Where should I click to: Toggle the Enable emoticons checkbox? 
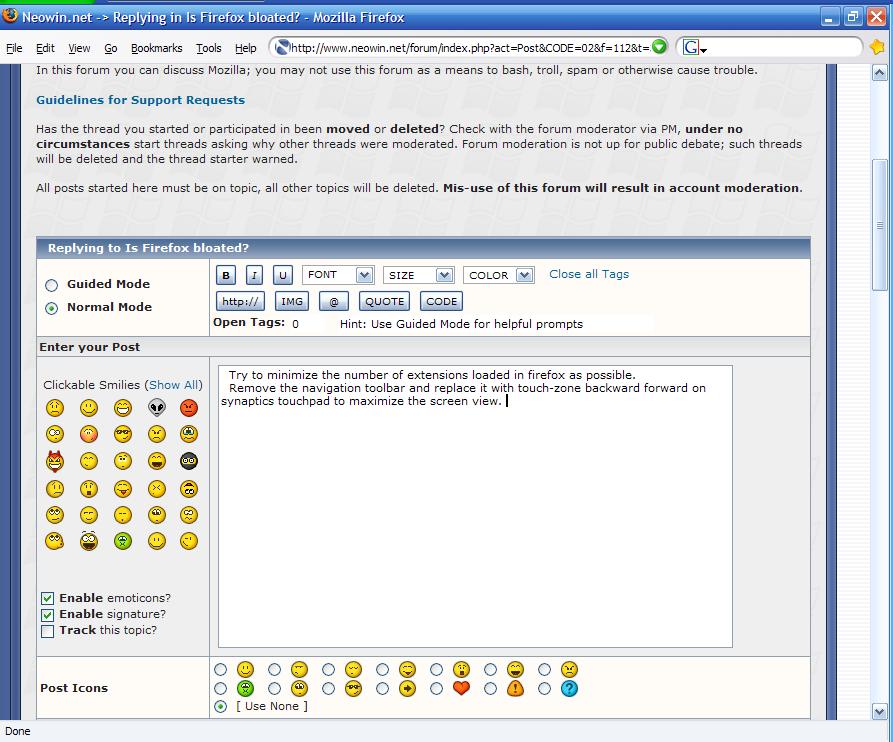pos(48,598)
